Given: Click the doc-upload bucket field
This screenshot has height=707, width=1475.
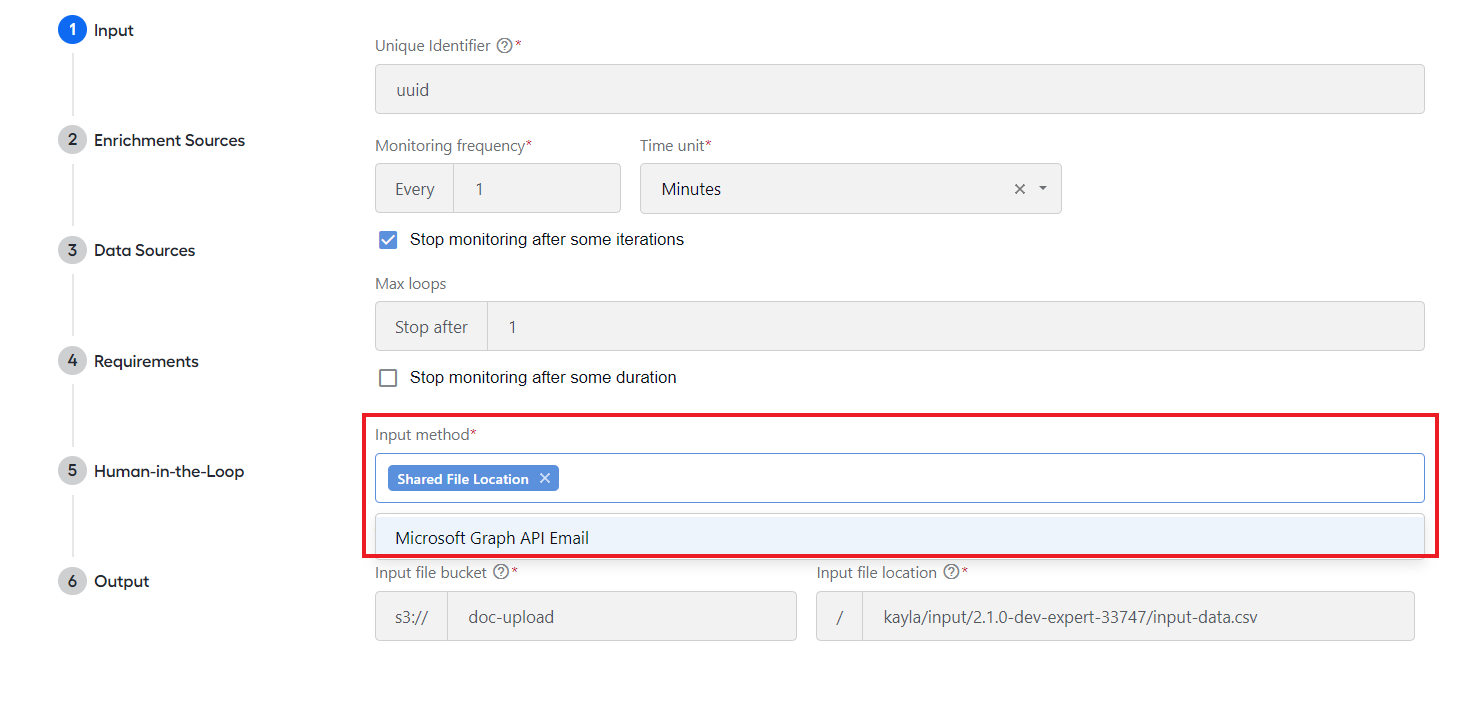Looking at the screenshot, I should coord(622,617).
